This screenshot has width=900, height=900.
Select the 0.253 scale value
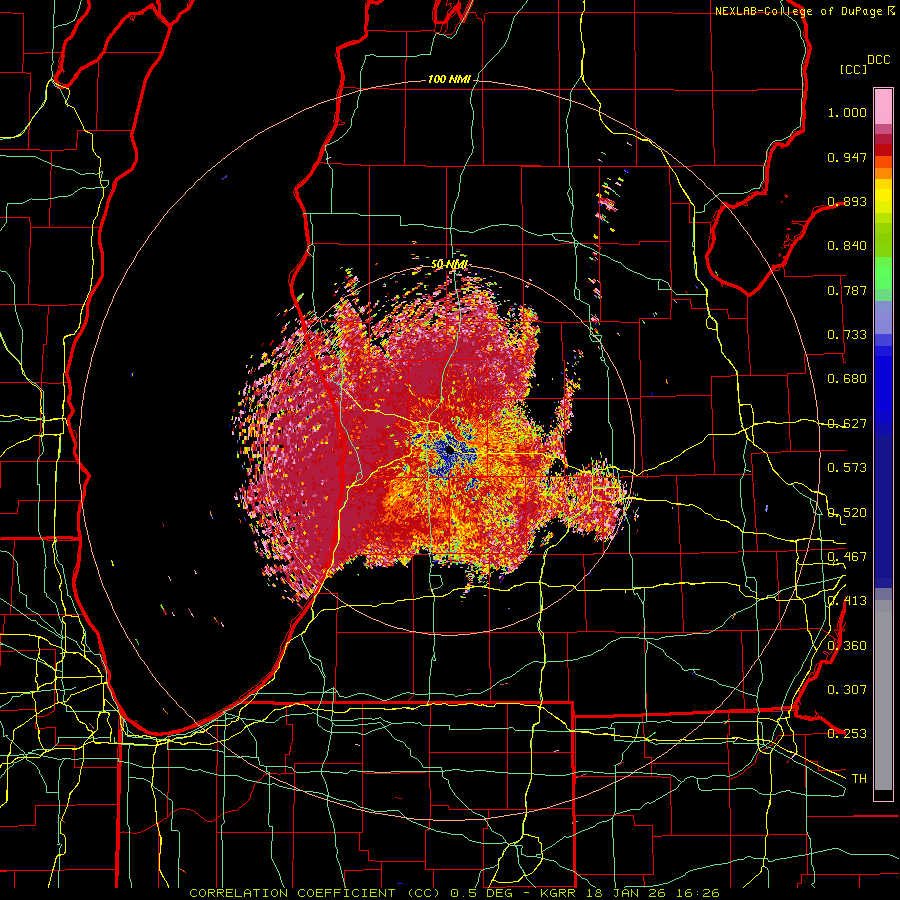point(847,734)
